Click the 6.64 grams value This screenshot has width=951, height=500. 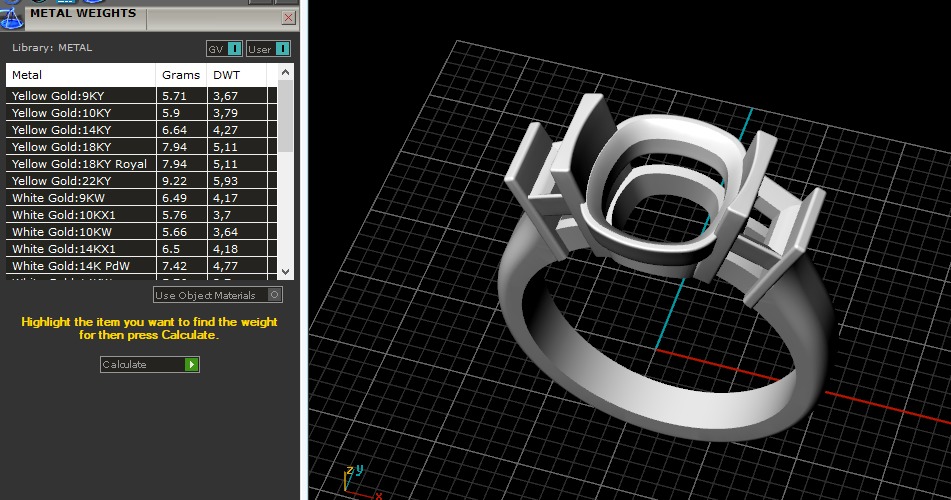click(x=174, y=130)
